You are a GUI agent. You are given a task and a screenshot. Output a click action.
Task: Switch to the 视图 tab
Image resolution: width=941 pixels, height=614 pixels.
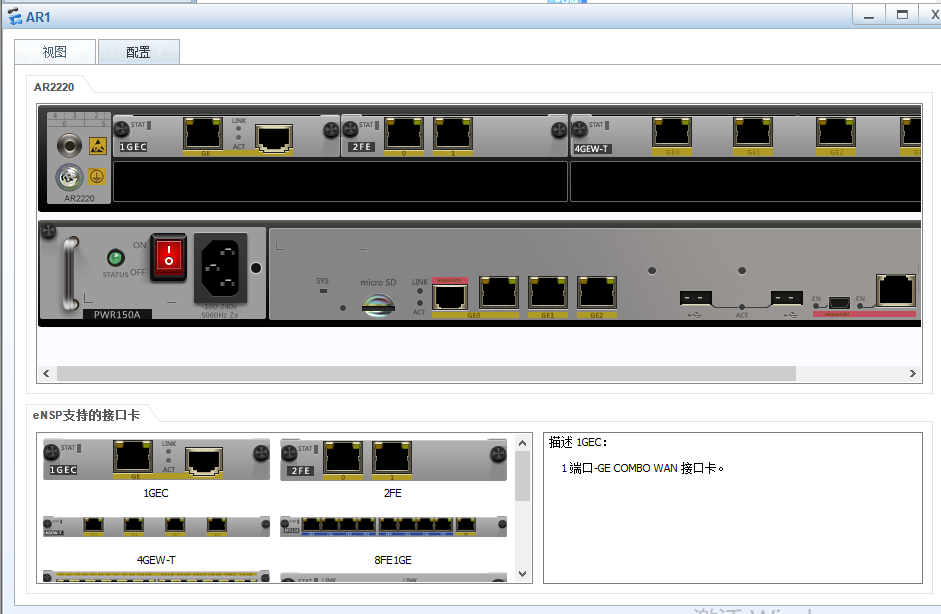[55, 52]
